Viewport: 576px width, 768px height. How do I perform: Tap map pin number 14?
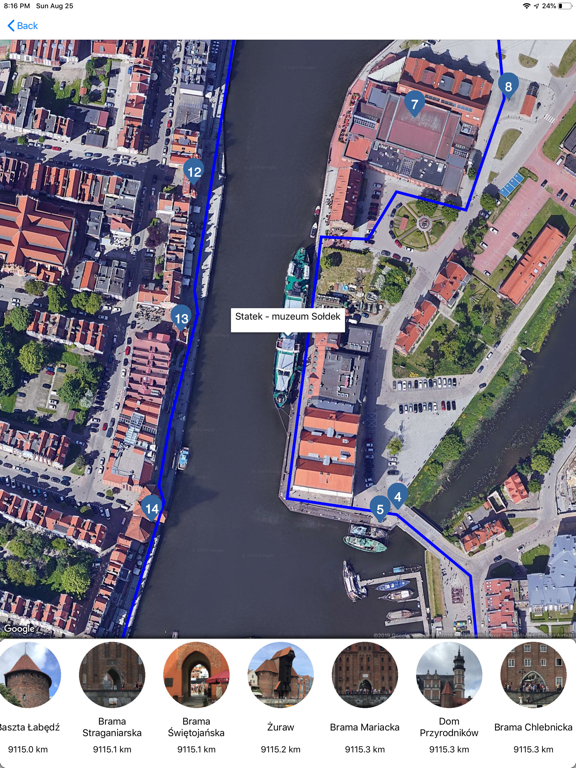tap(152, 508)
